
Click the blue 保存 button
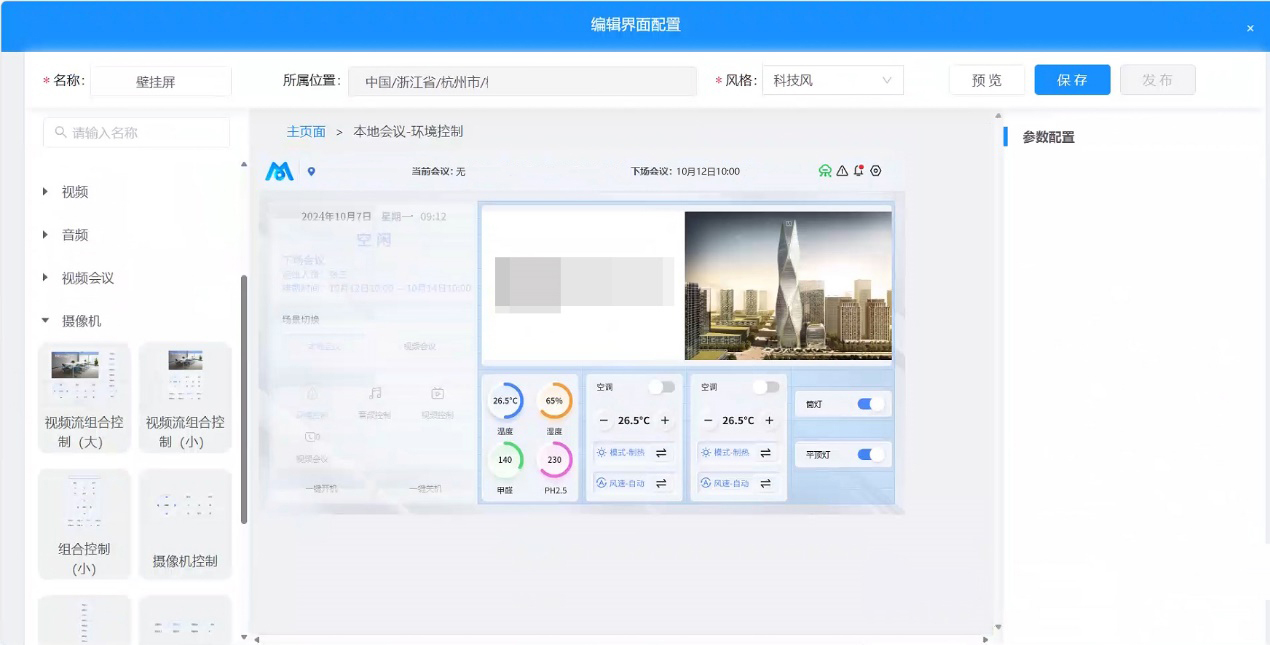click(x=1072, y=80)
